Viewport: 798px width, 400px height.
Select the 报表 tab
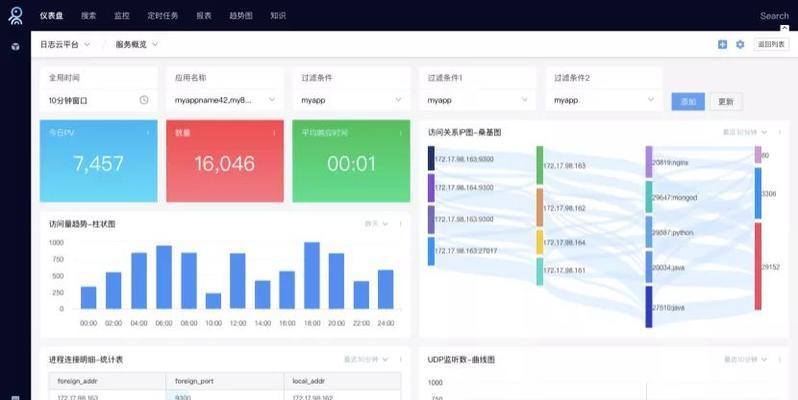[x=204, y=16]
